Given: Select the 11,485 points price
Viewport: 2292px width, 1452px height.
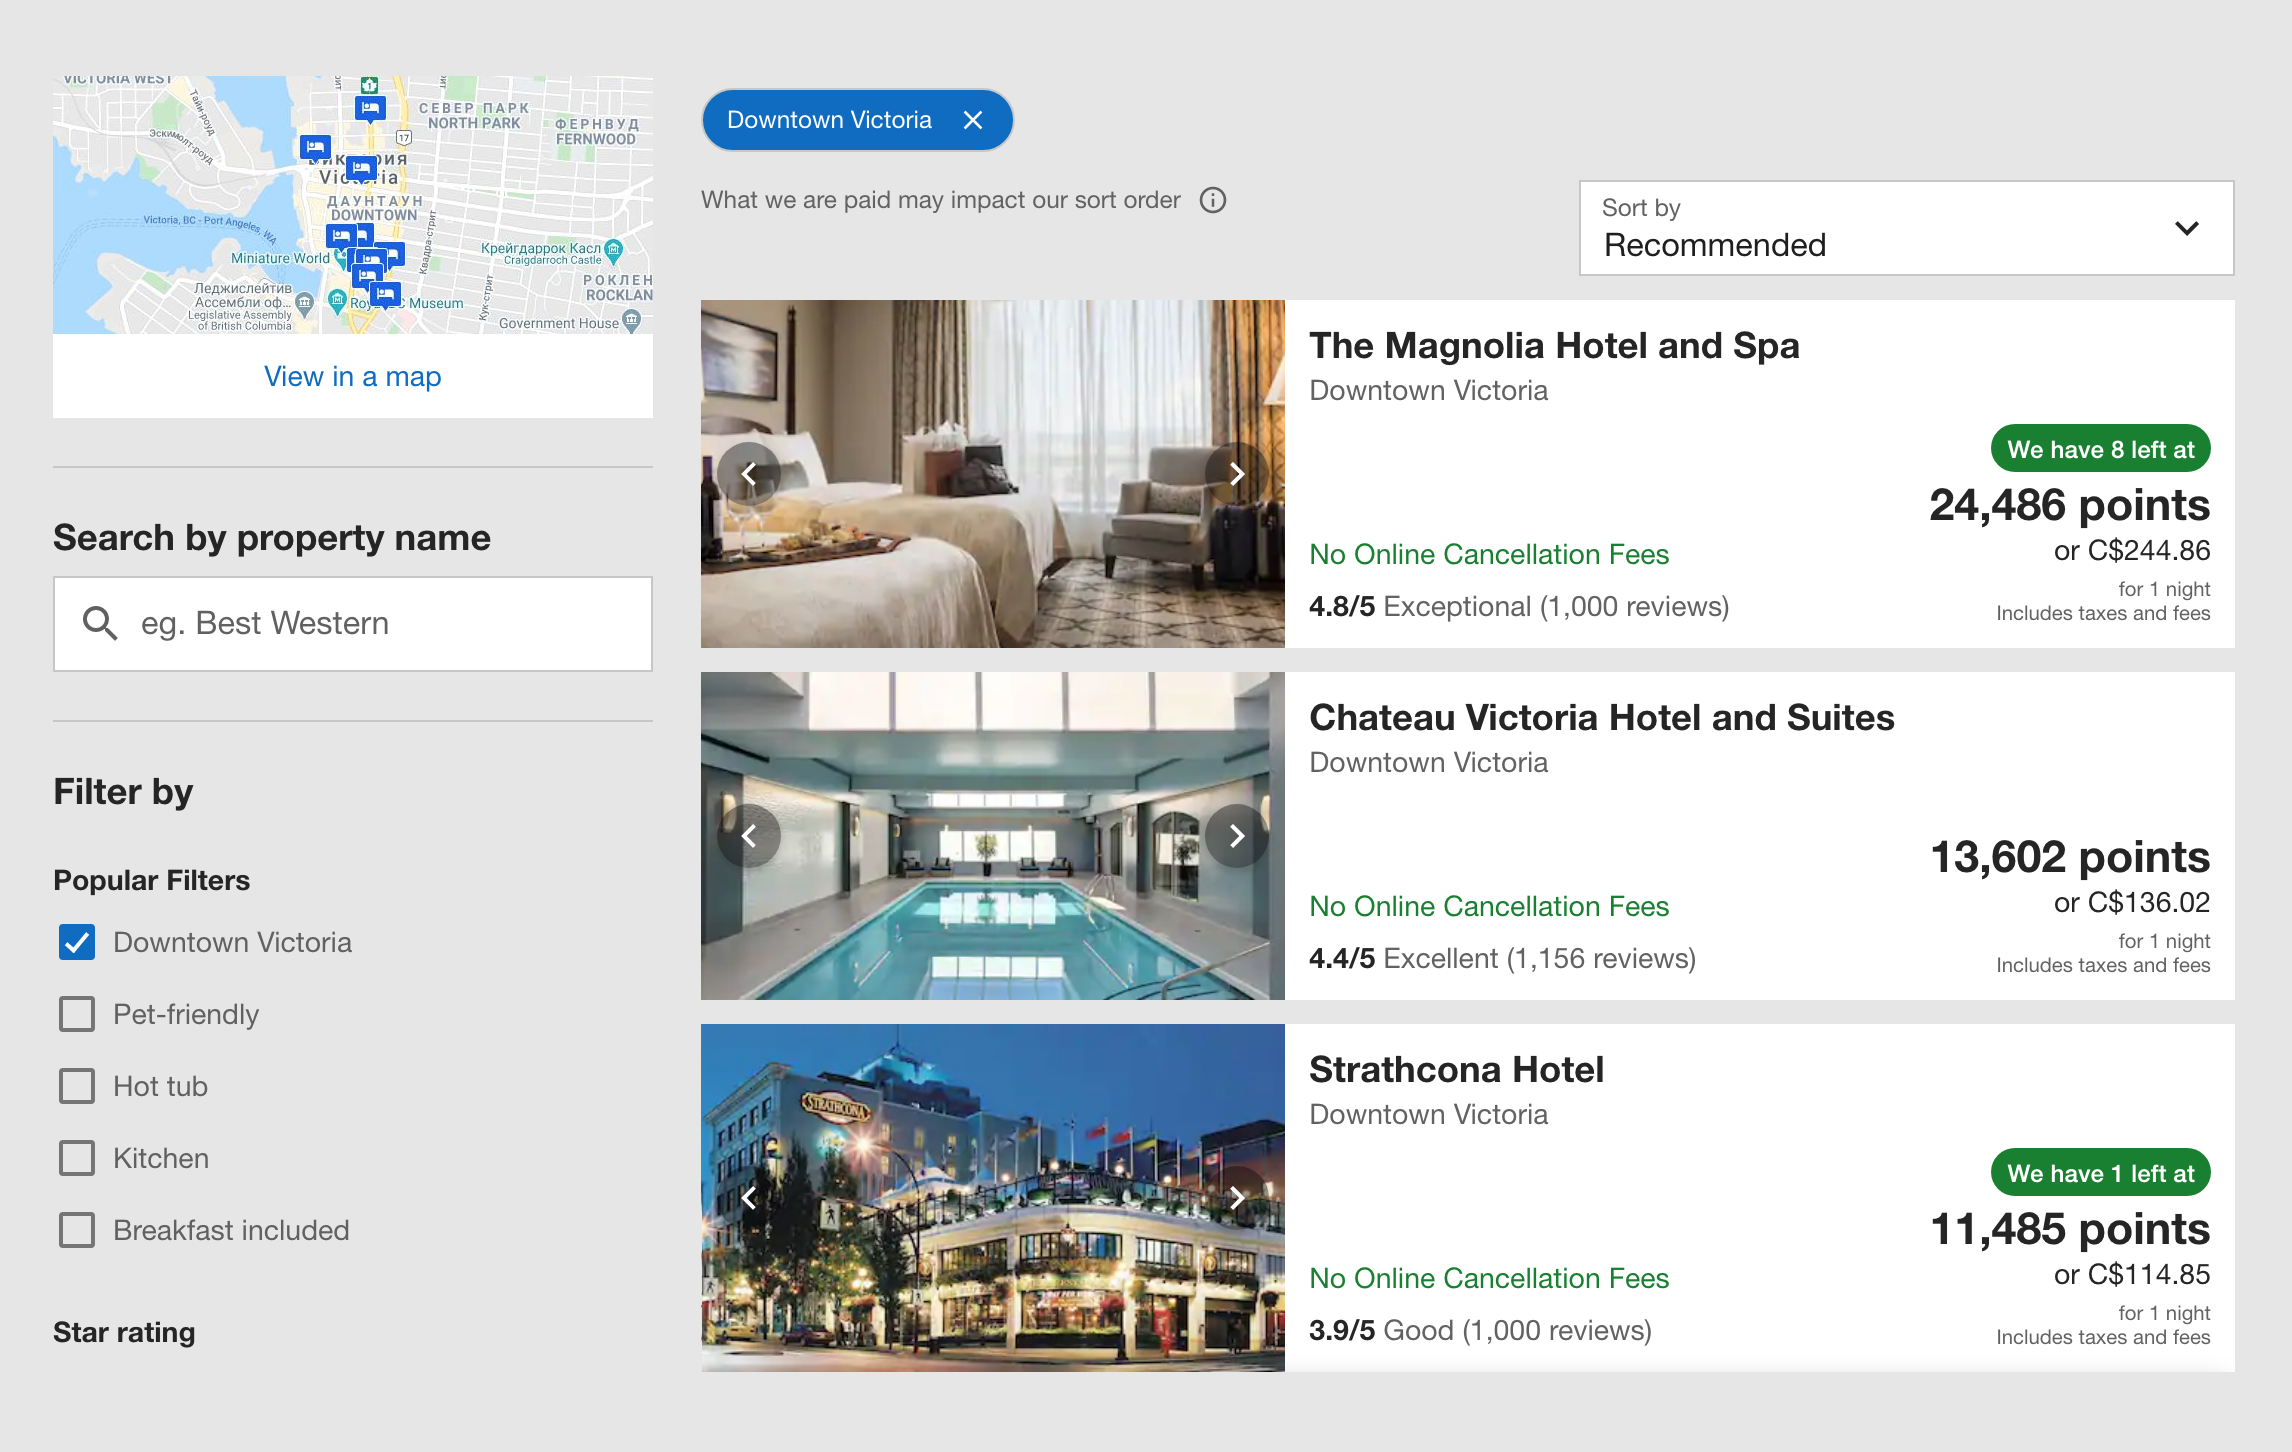Looking at the screenshot, I should pyautogui.click(x=2069, y=1229).
